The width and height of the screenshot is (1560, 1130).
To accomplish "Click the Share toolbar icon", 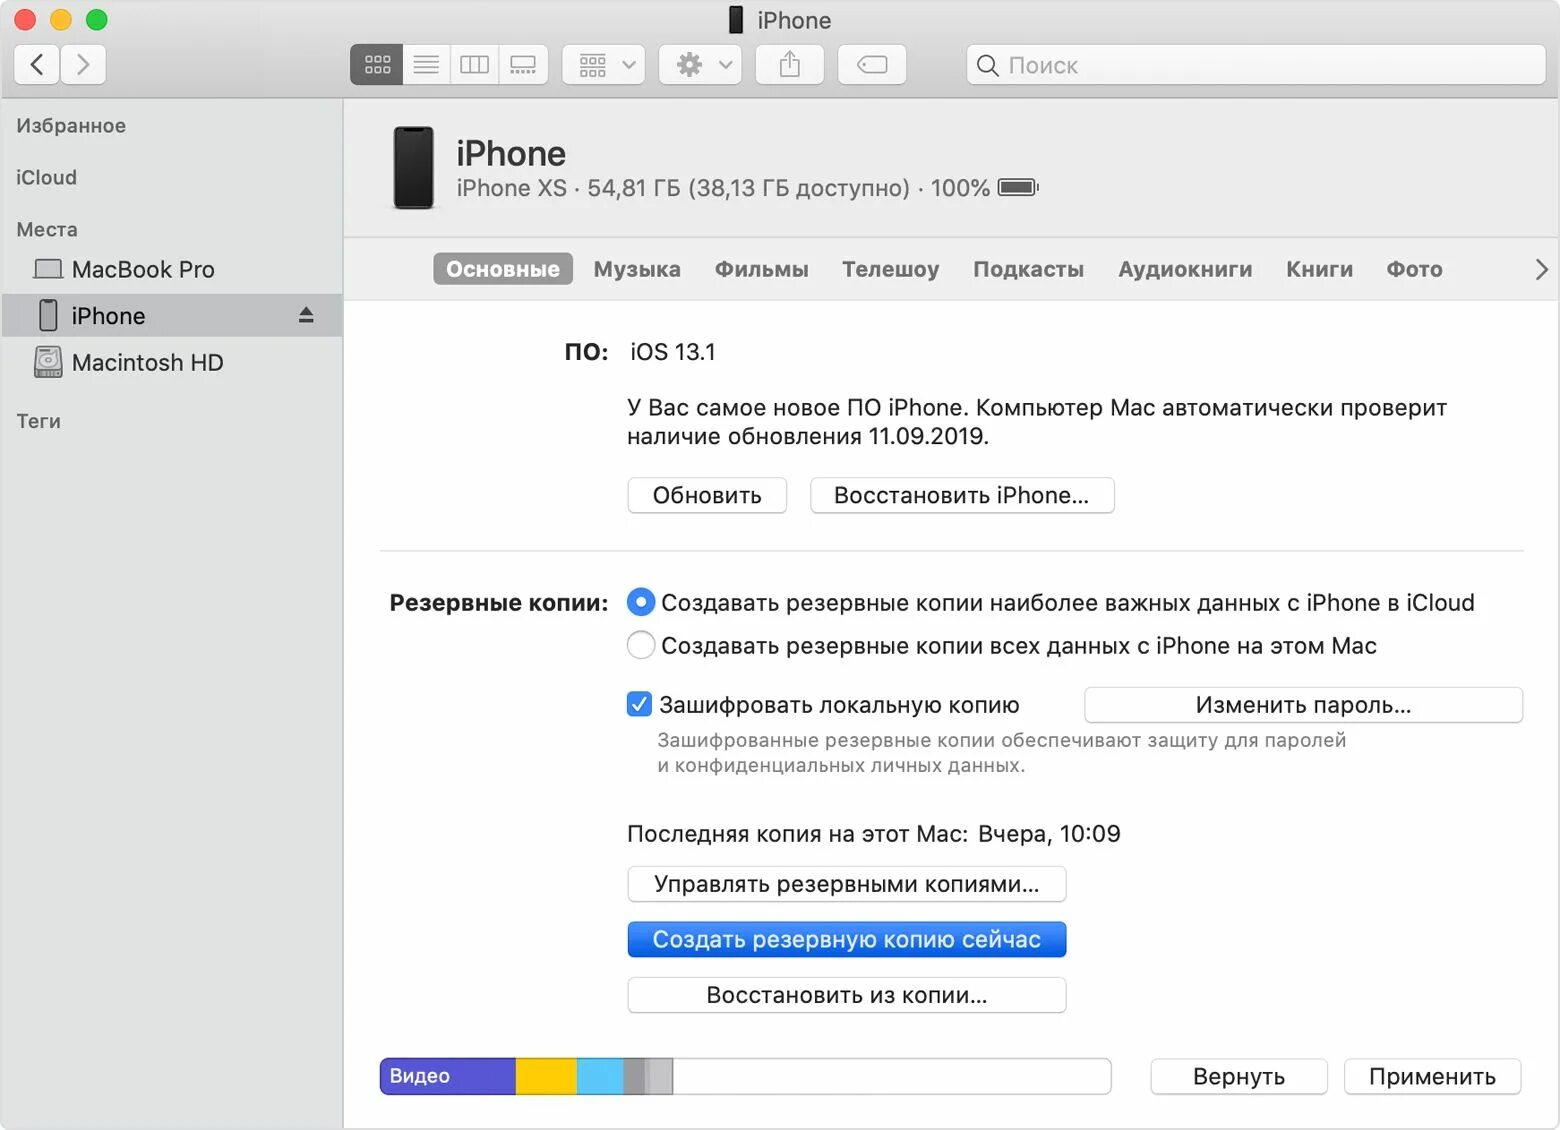I will click(790, 65).
